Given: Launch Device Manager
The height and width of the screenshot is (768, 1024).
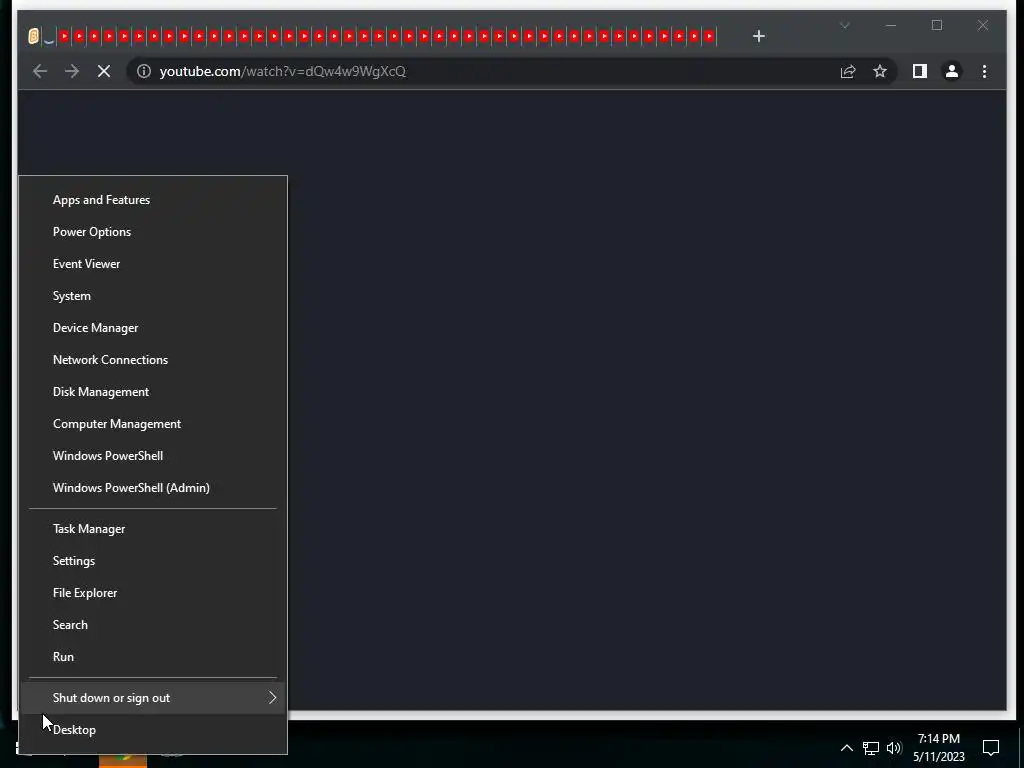Looking at the screenshot, I should (x=153, y=328).
